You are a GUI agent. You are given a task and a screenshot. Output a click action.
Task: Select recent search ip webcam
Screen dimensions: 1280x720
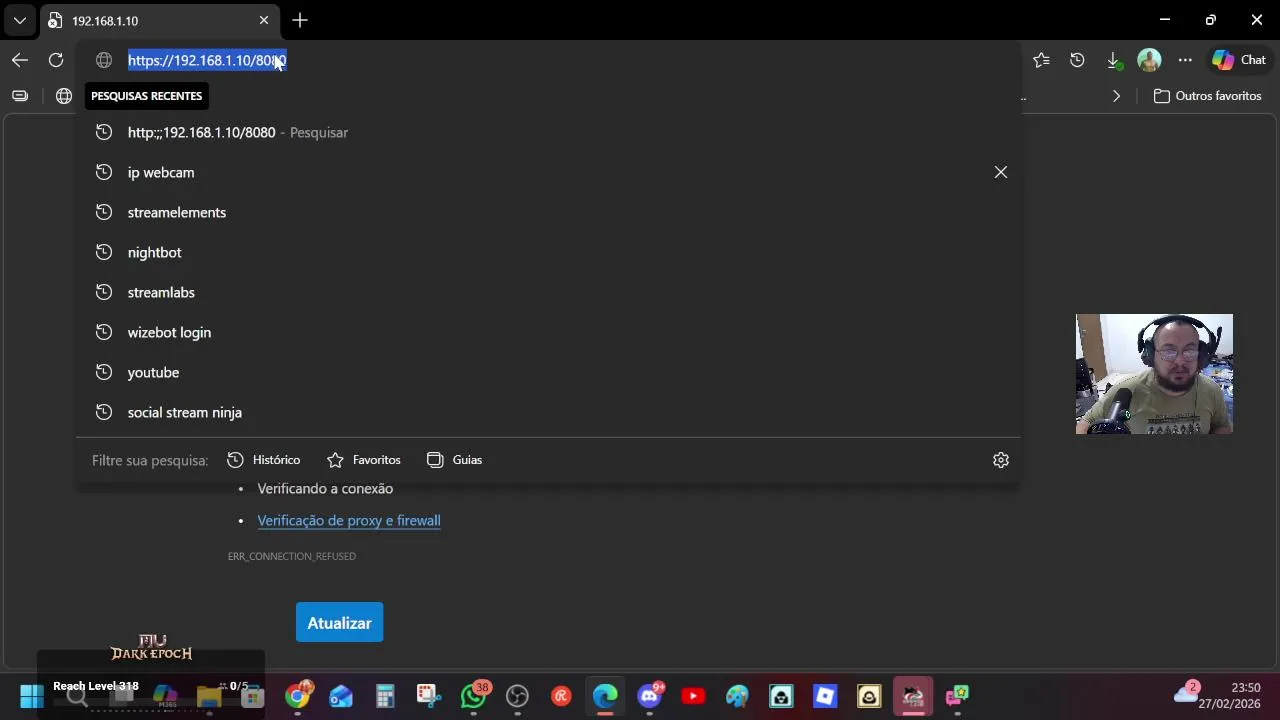pos(548,172)
